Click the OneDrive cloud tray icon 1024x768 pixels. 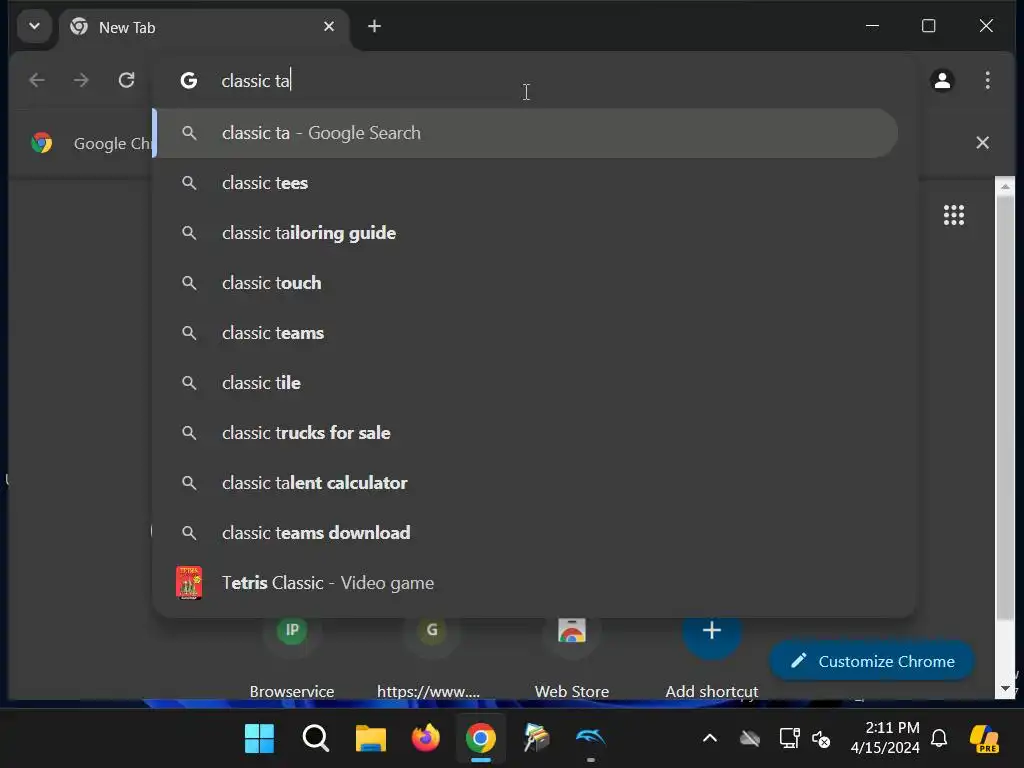coord(750,739)
